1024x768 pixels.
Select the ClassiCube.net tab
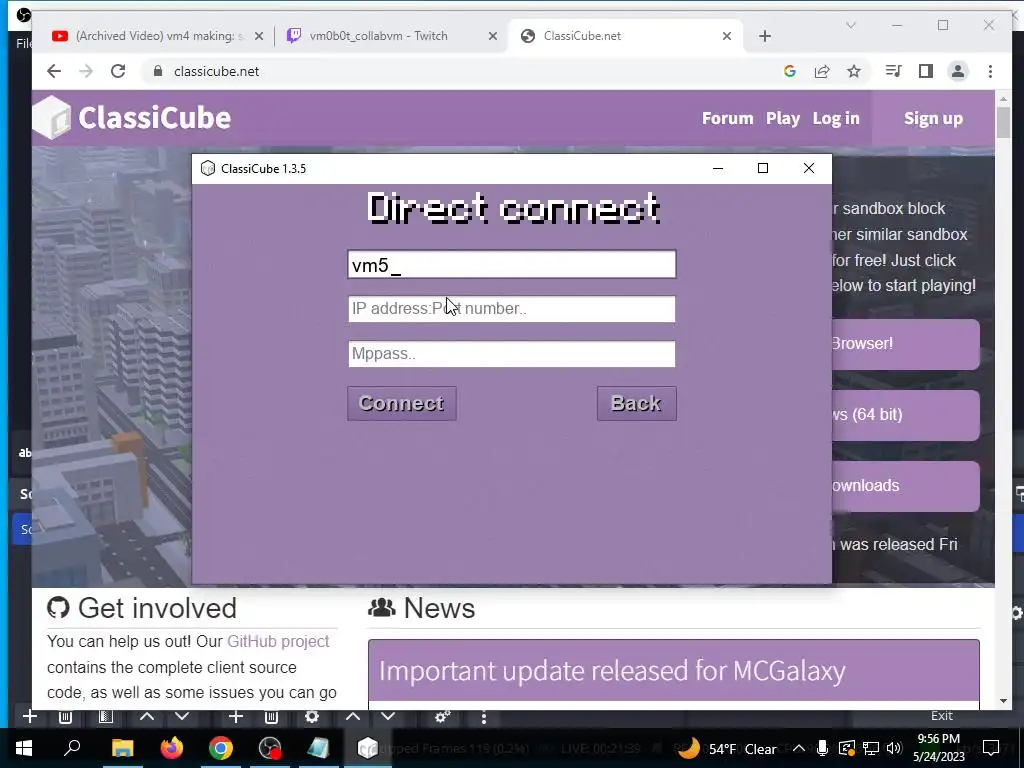pyautogui.click(x=624, y=36)
